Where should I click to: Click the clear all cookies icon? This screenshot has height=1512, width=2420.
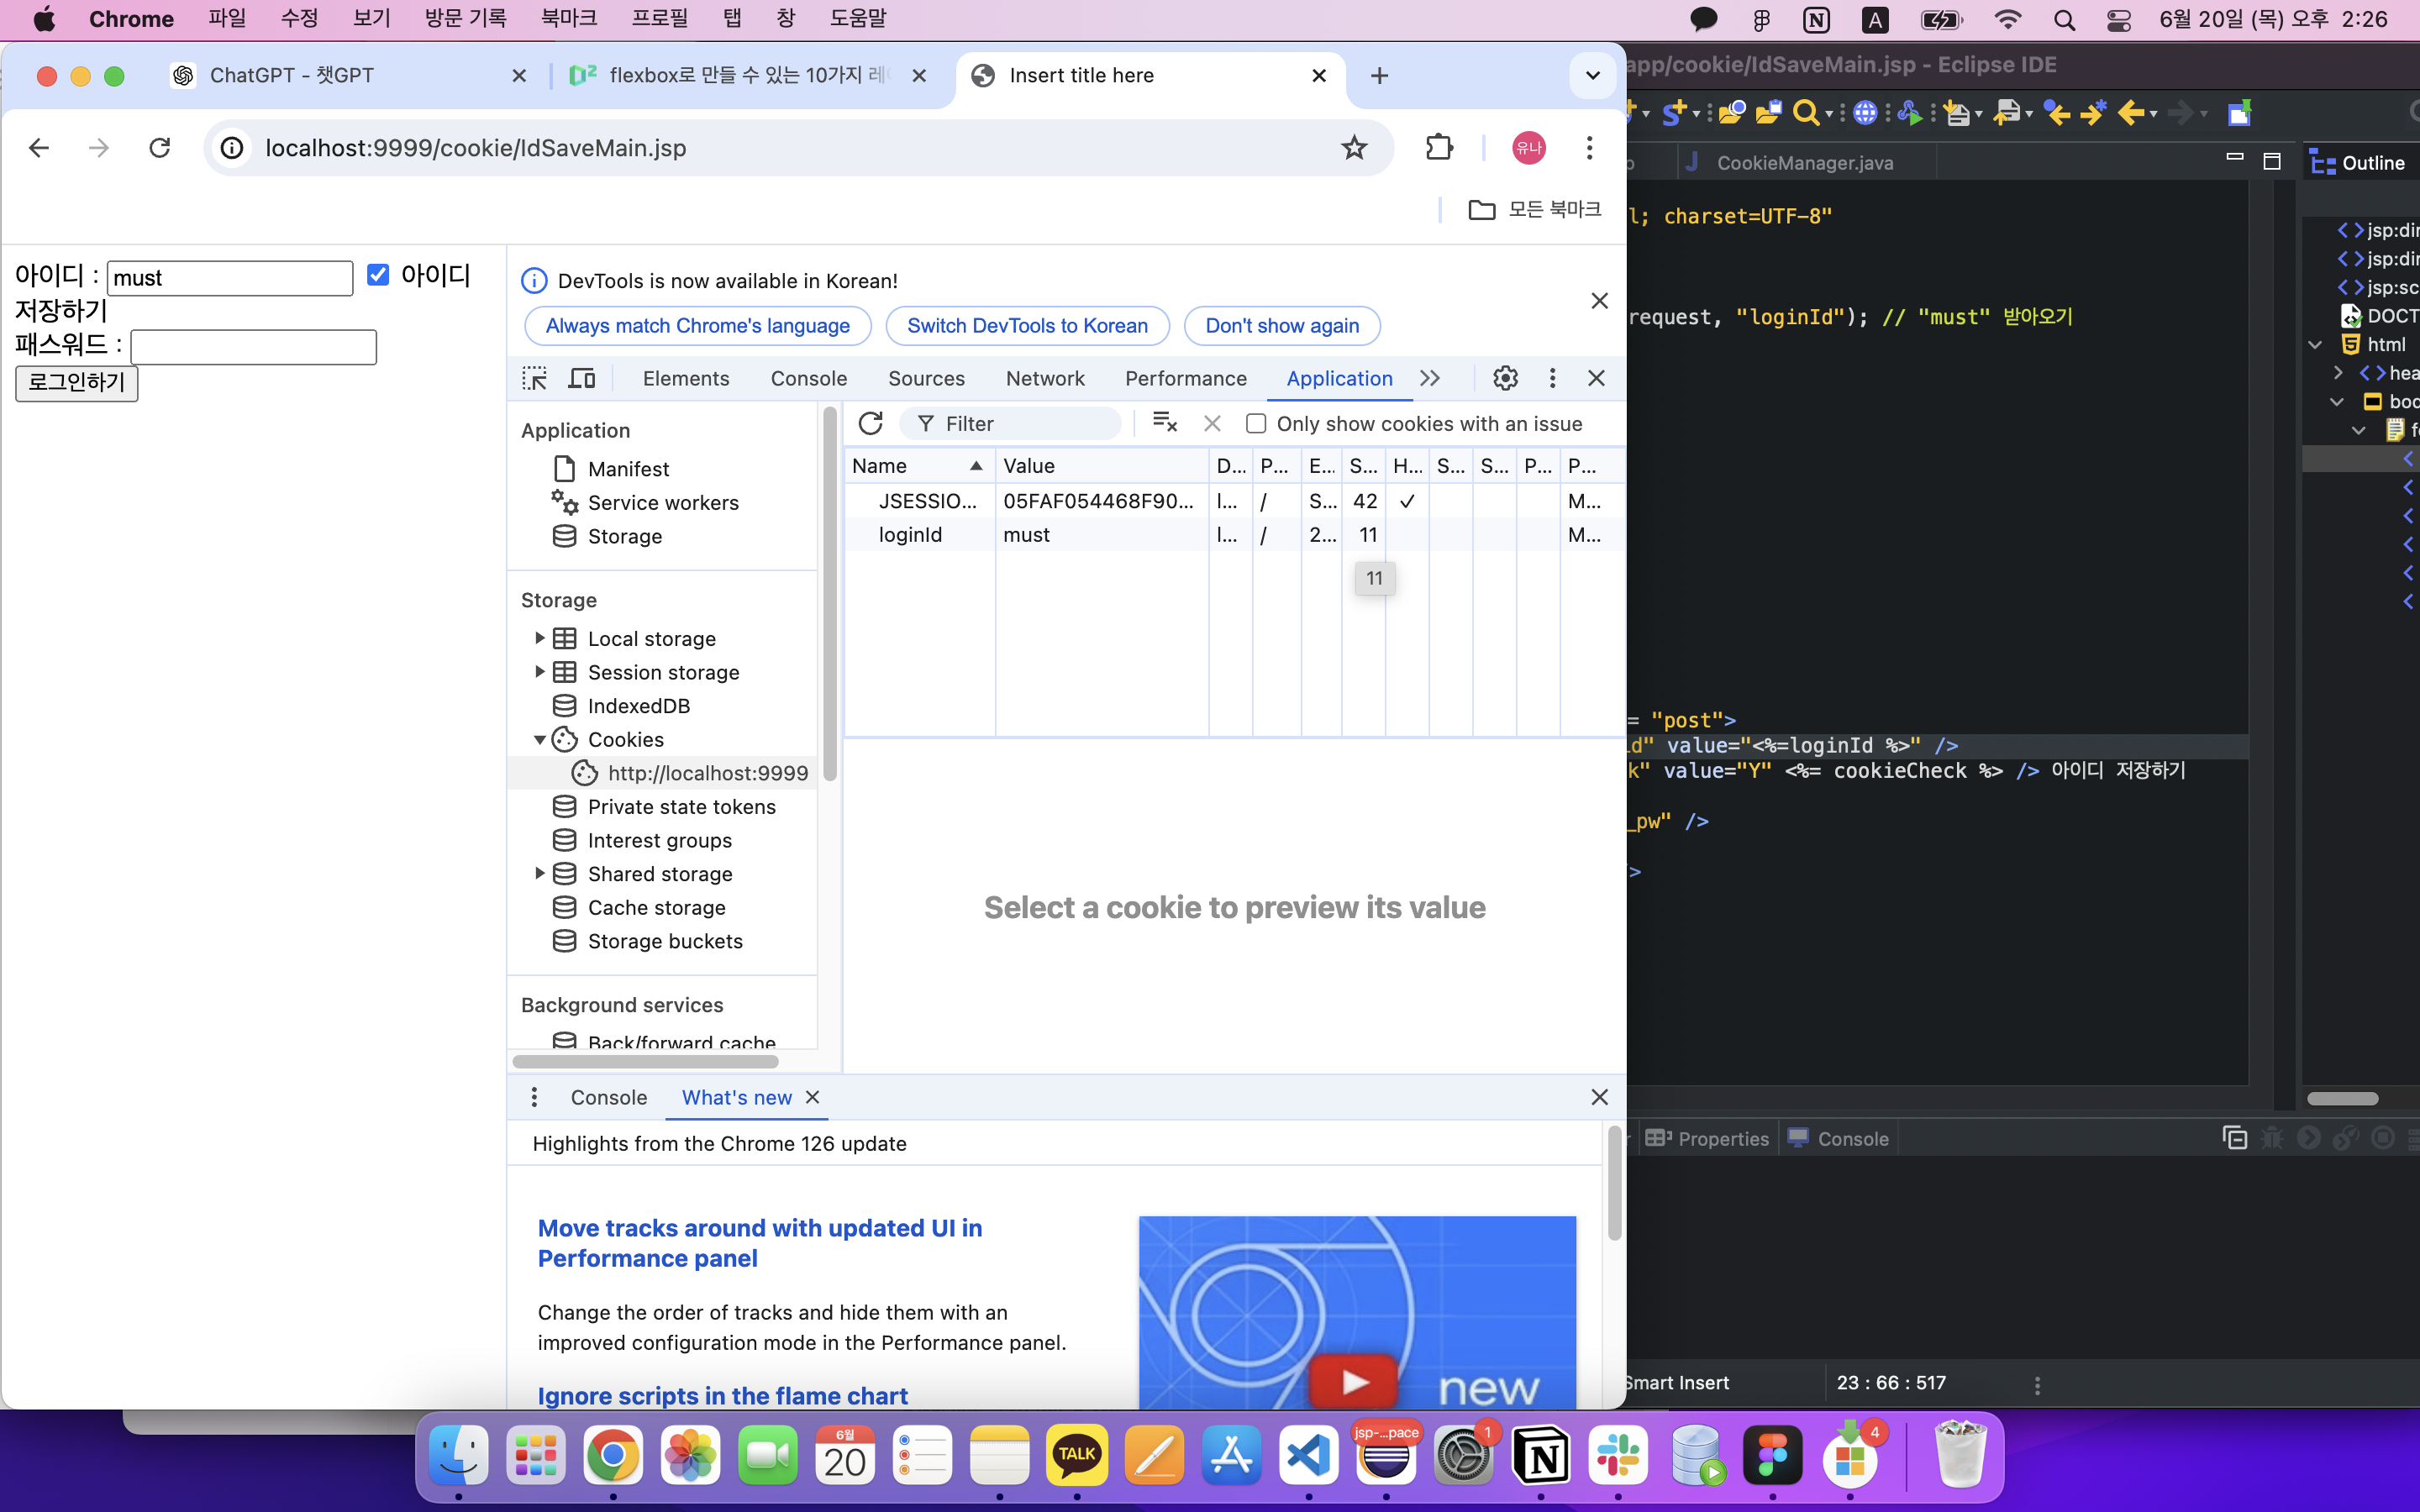[x=1164, y=423]
